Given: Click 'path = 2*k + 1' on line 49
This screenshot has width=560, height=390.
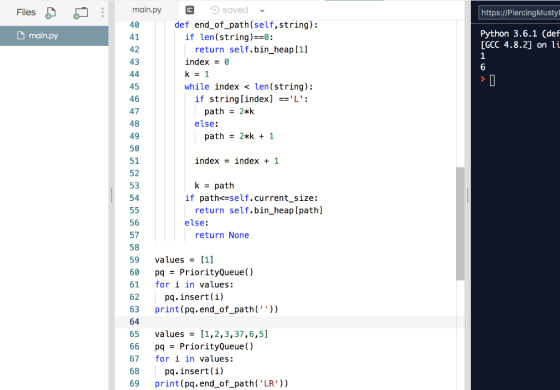Looking at the screenshot, I should click(x=239, y=136).
